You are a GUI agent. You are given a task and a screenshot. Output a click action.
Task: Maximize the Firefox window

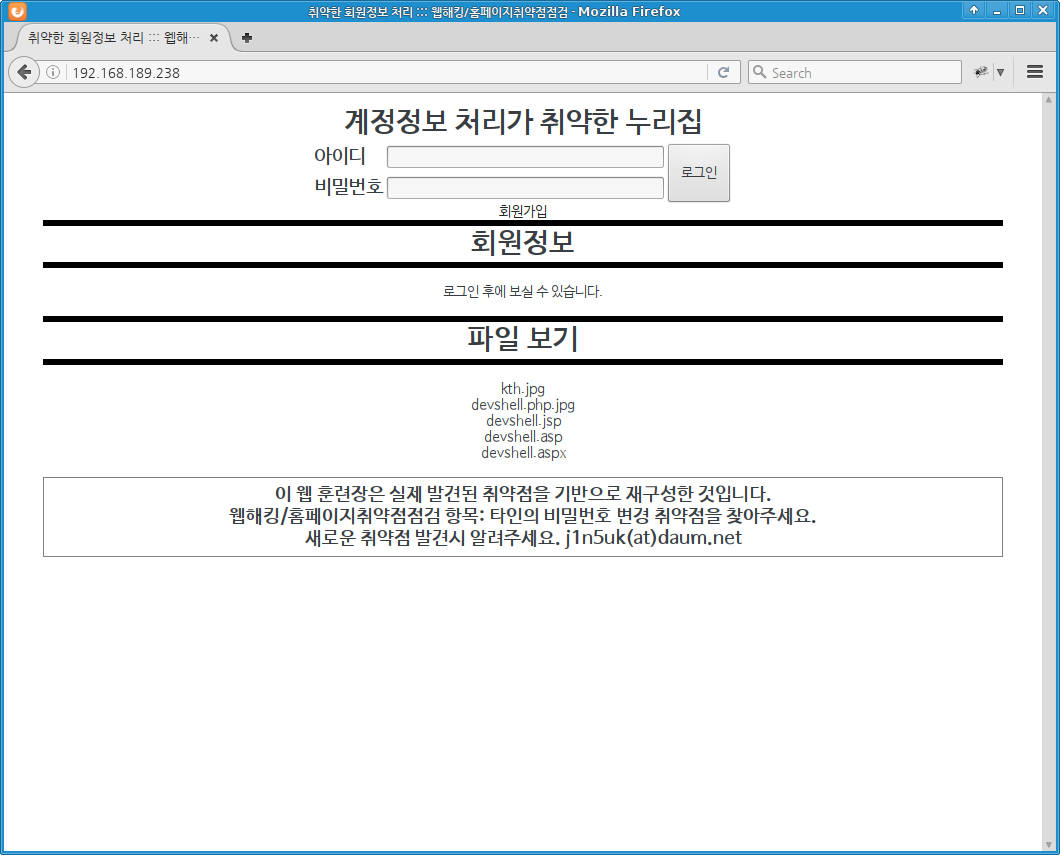[1019, 10]
